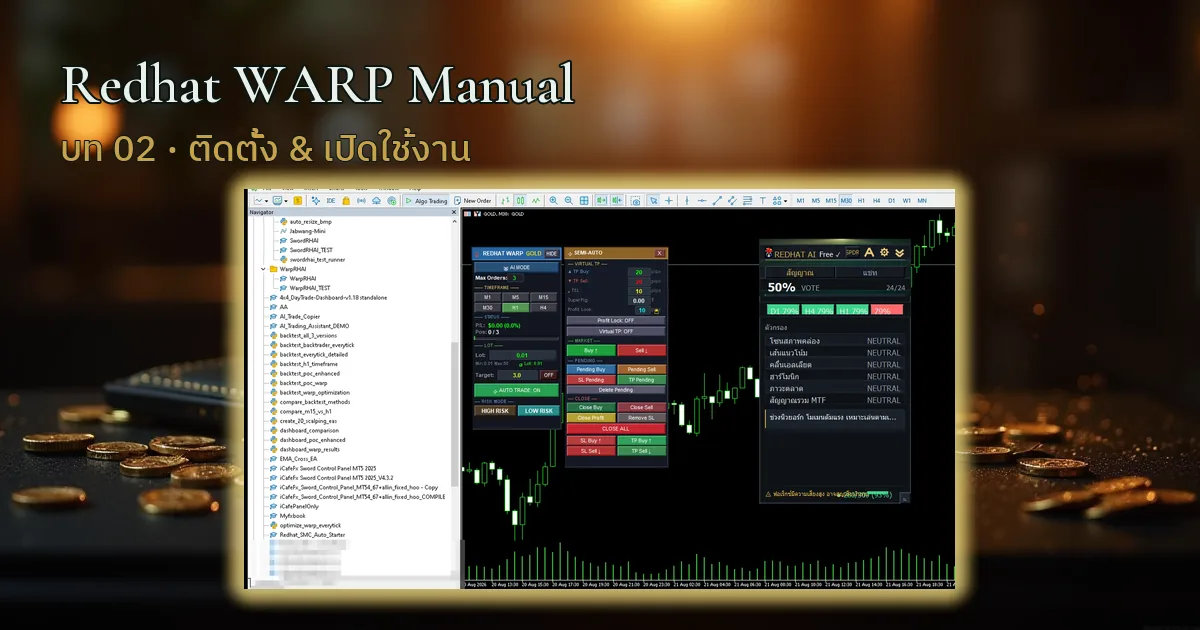1200x630 pixels.
Task: Click the Delete Pending button
Action: 616,390
